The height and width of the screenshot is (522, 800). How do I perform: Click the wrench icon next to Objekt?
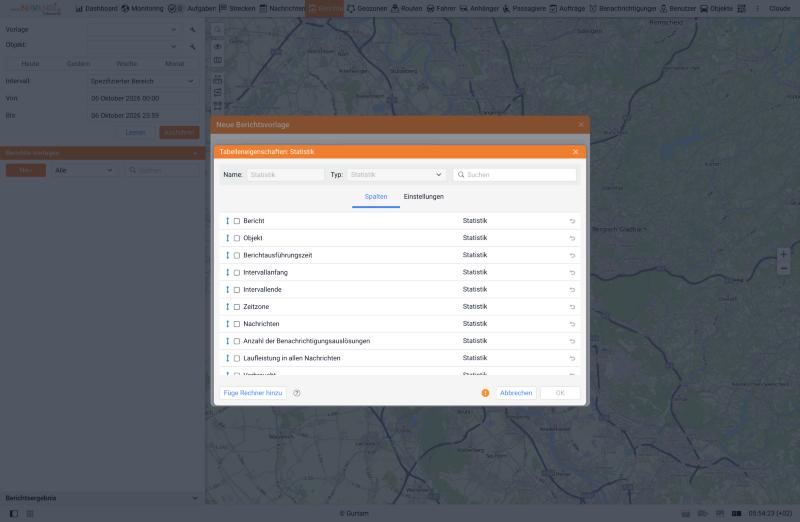pyautogui.click(x=192, y=46)
